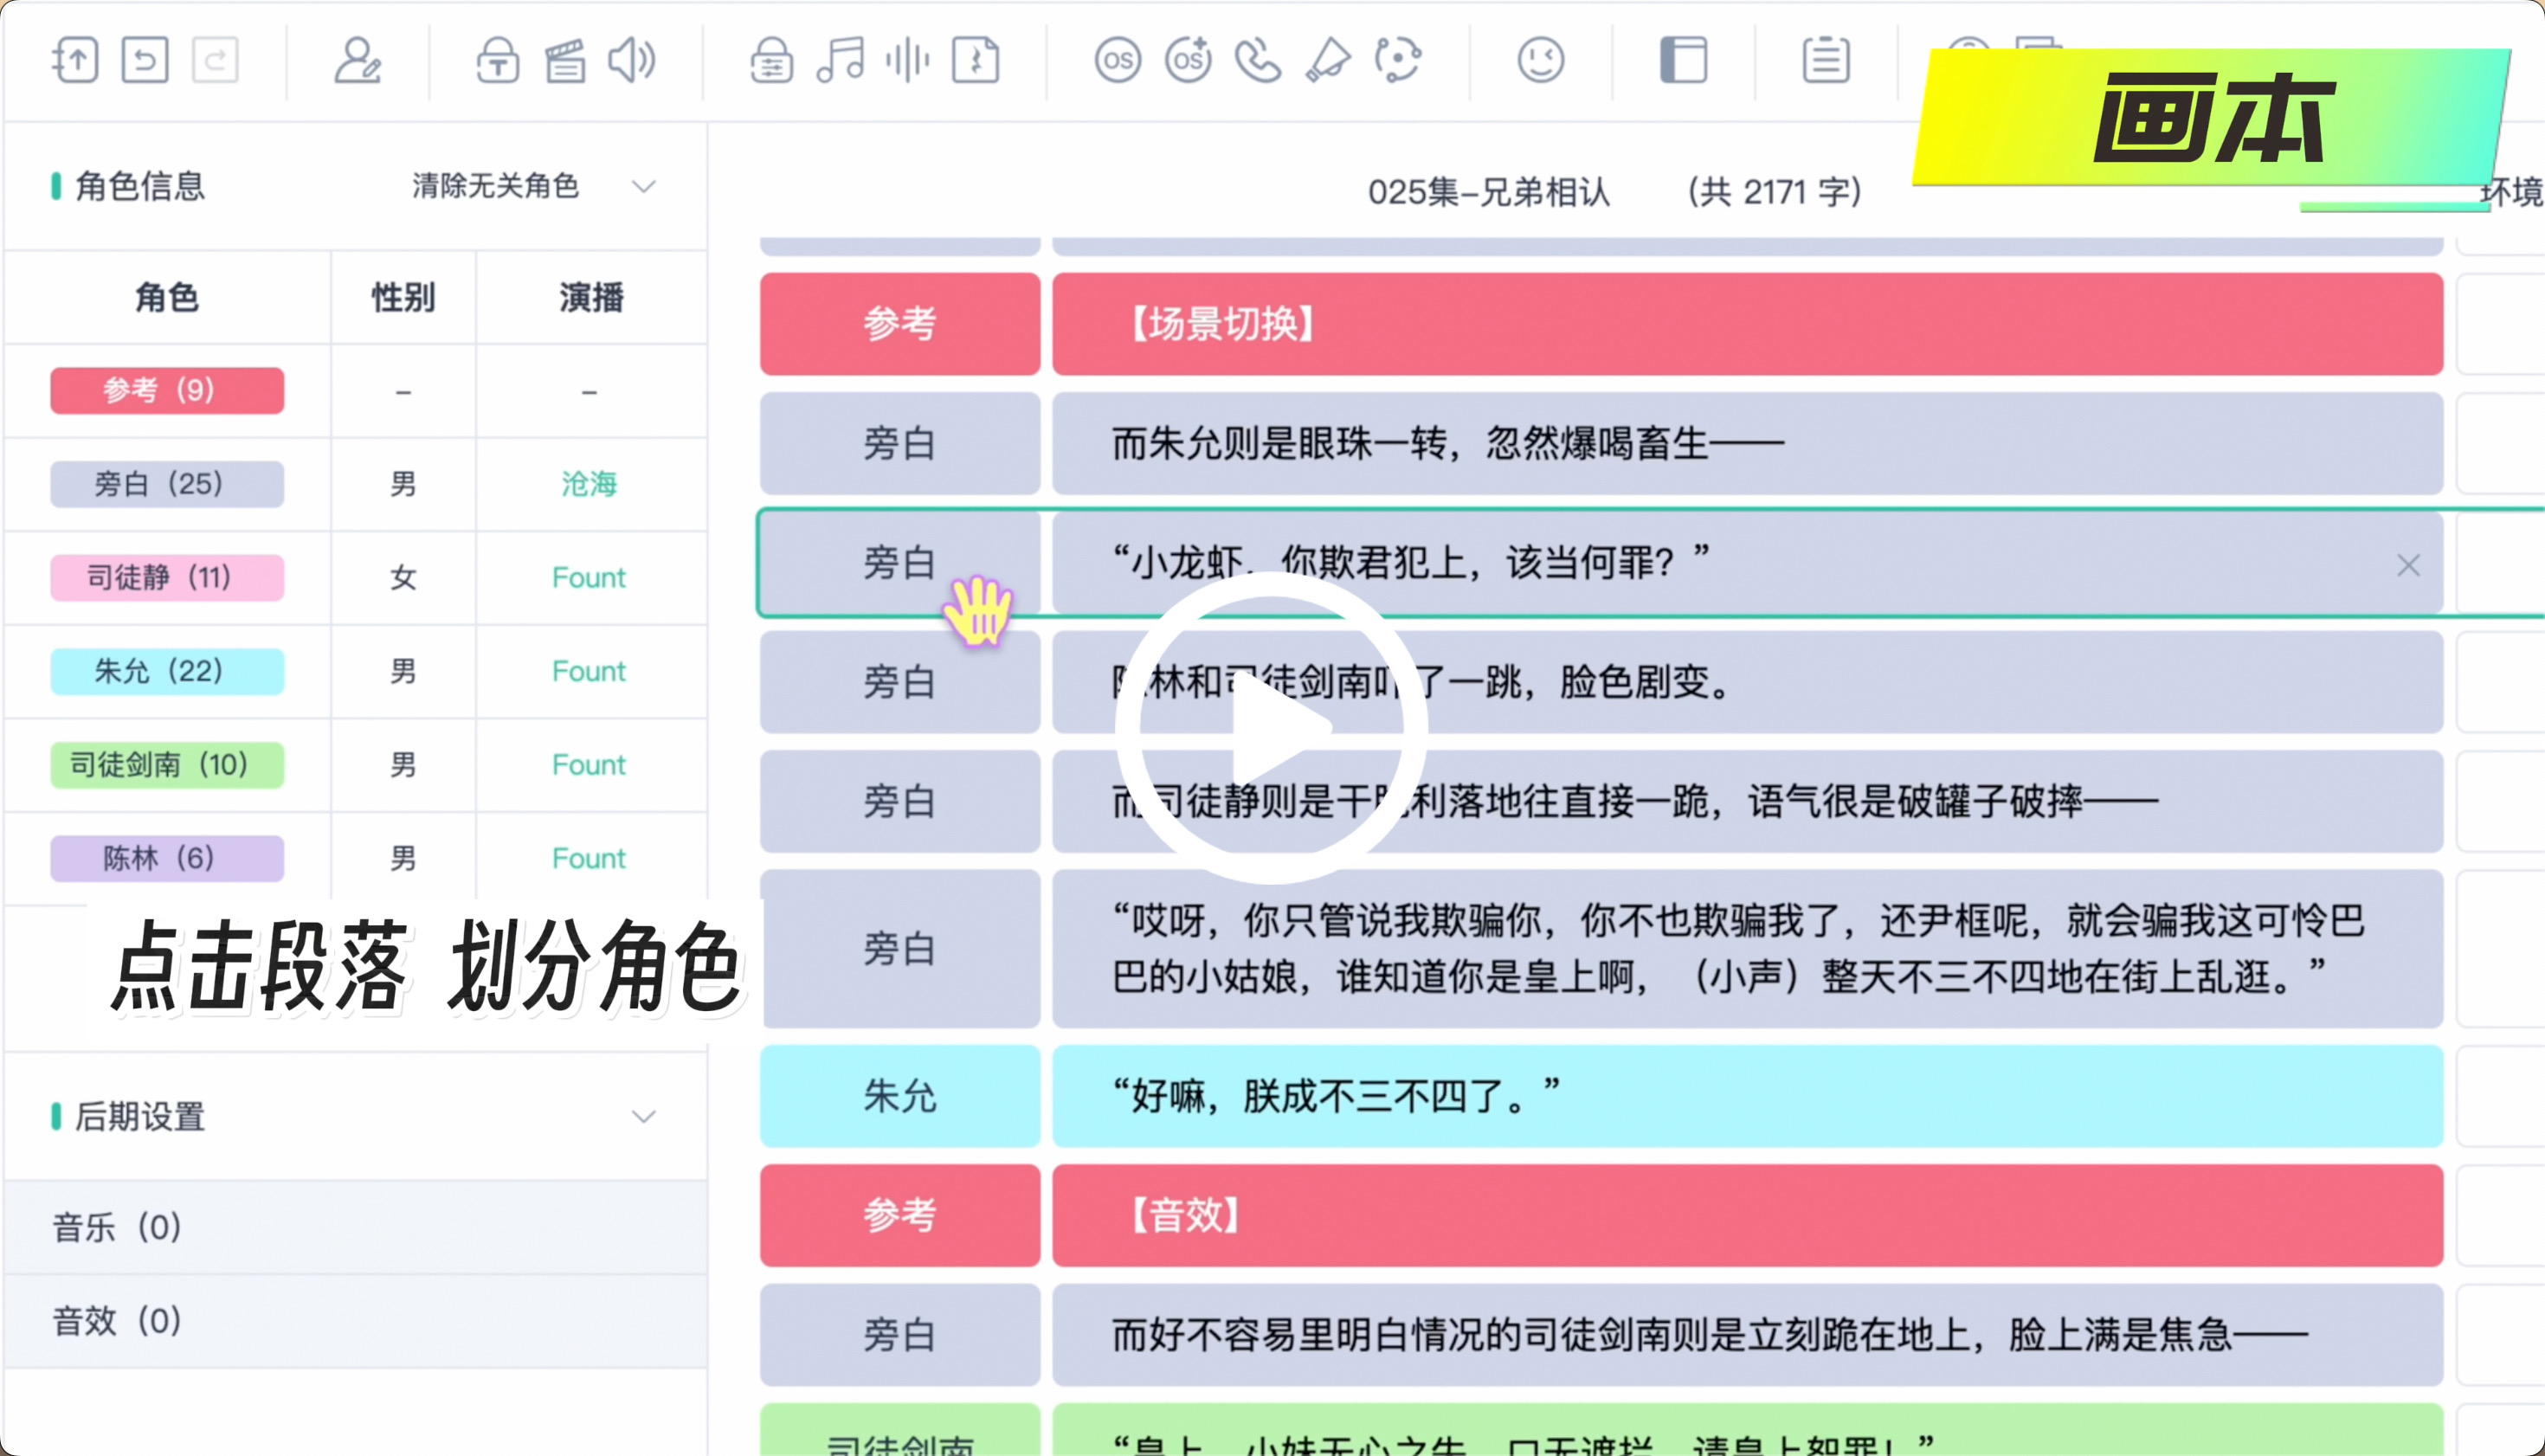Click the clapperboard scene icon
Screen dimensions: 2545x1456
(565, 60)
